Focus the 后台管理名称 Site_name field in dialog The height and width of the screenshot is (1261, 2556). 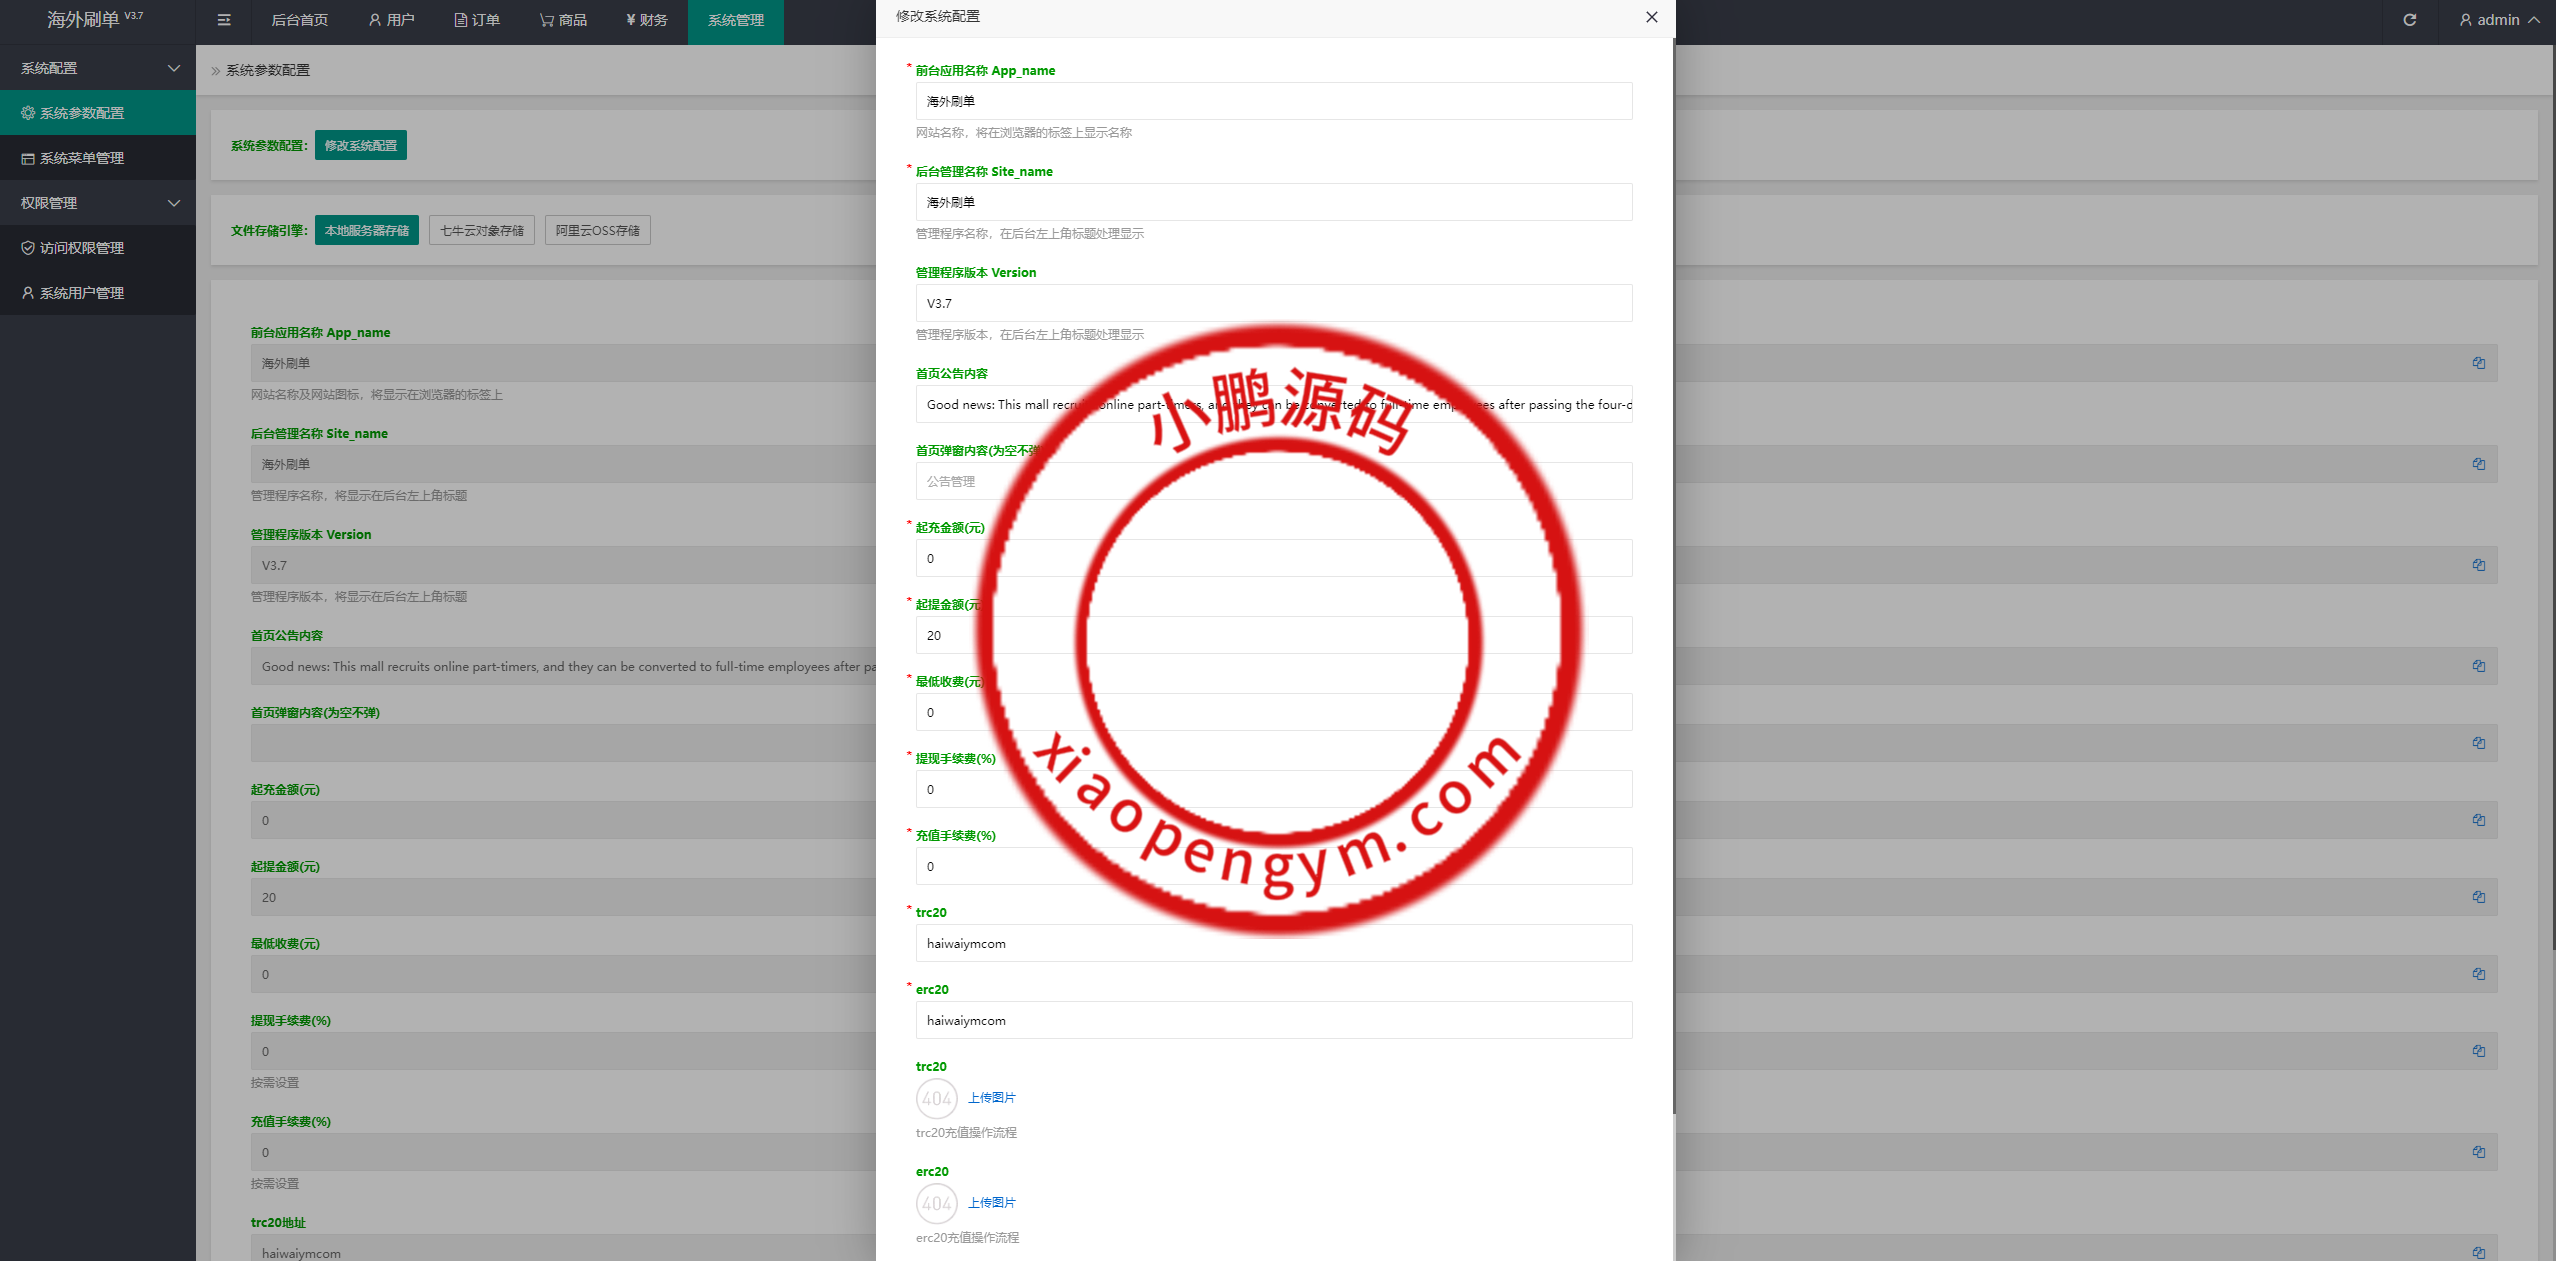pyautogui.click(x=1274, y=202)
